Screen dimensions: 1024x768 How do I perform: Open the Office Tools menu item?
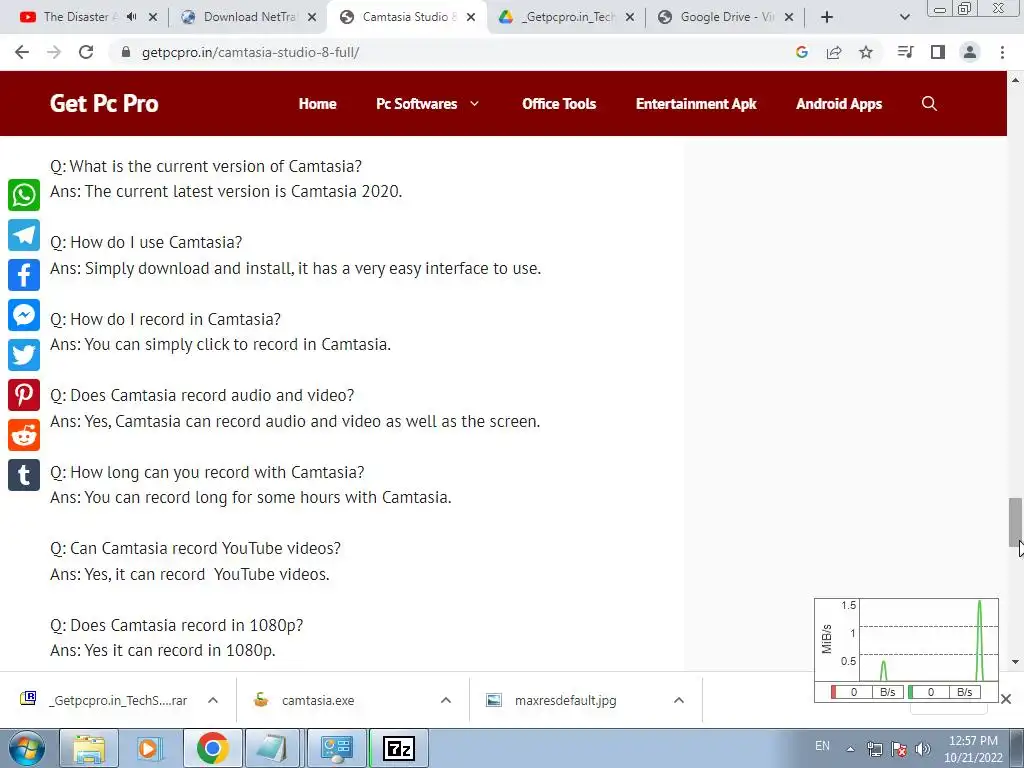[559, 104]
